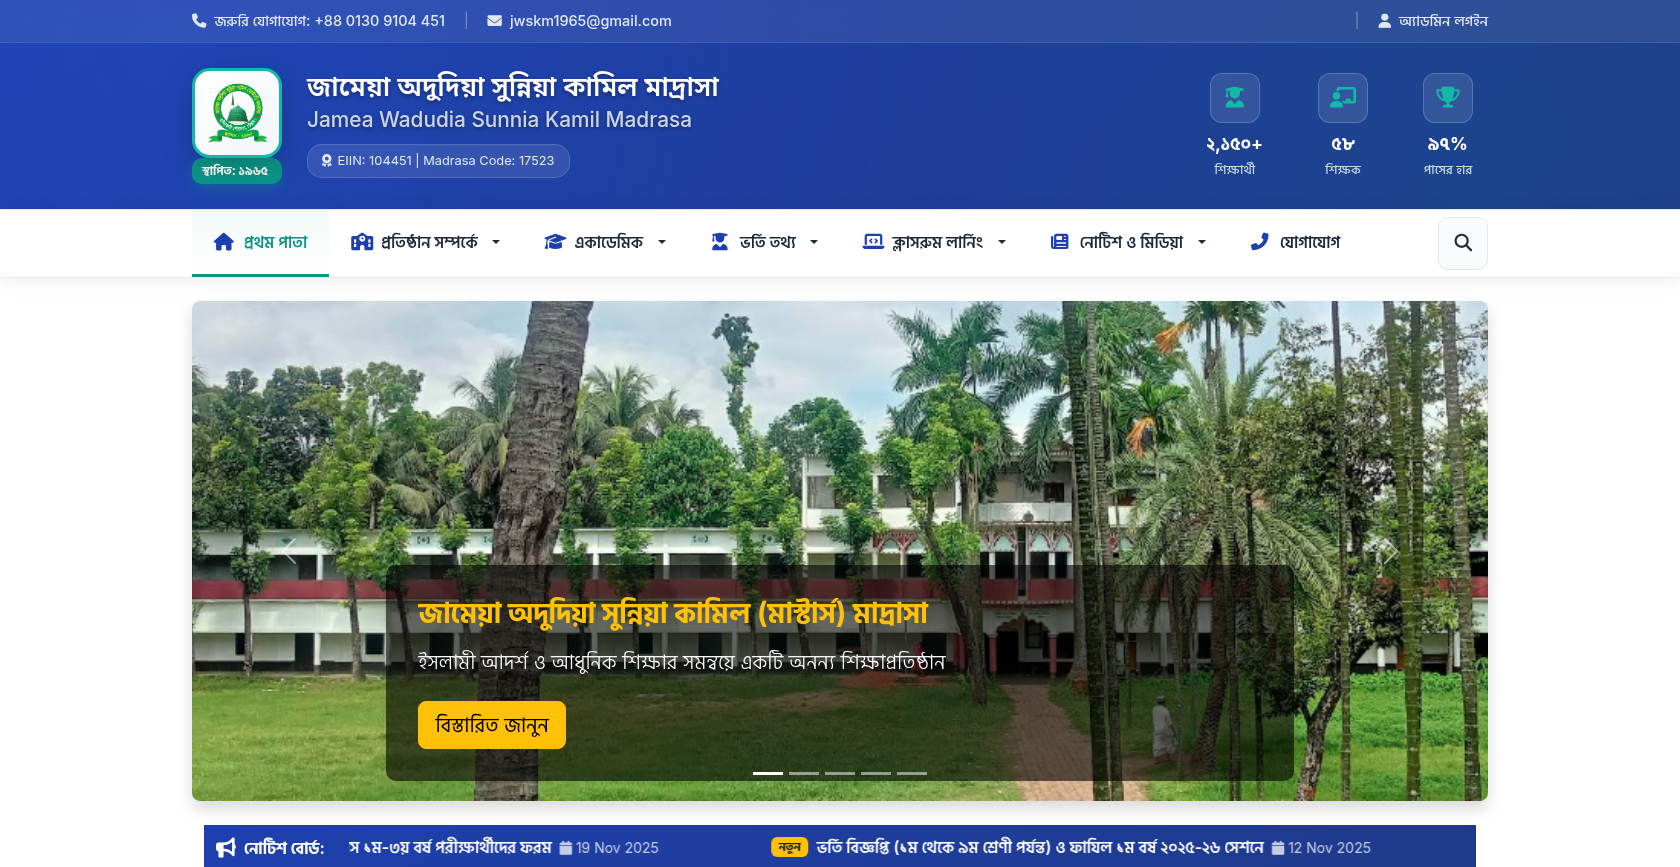Screen dimensions: 1680x867
Task: Click the trophy pass-rate icon
Action: tap(1447, 98)
